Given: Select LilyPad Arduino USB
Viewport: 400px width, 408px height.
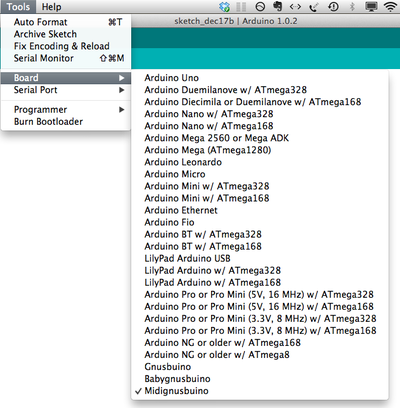Looking at the screenshot, I should pos(260,258).
